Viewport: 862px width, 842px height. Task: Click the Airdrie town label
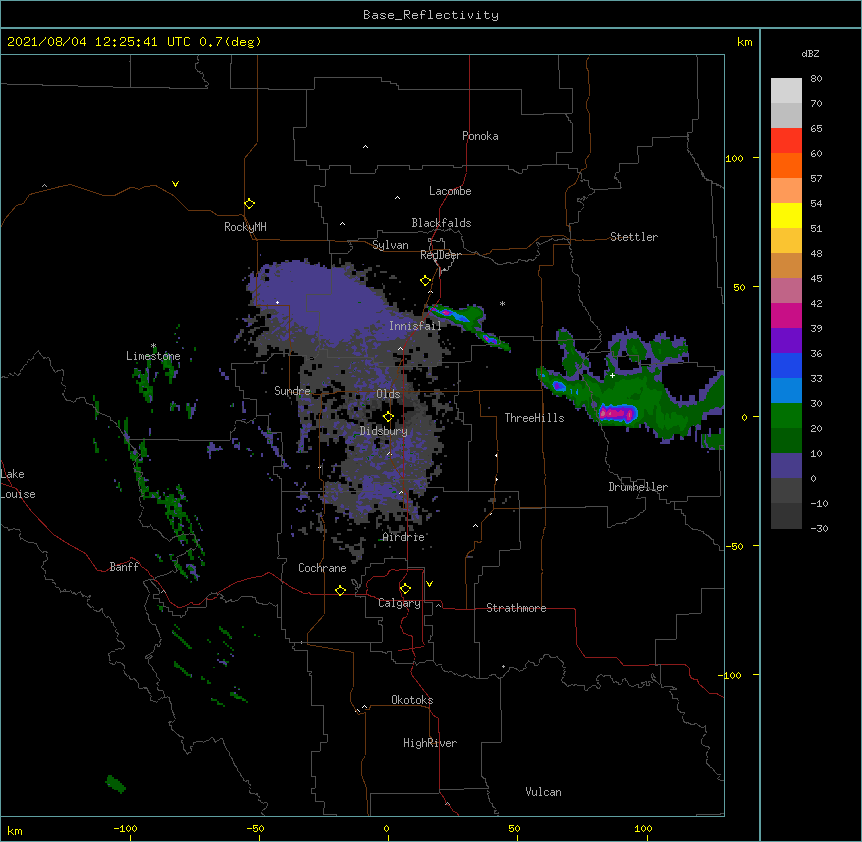point(404,537)
